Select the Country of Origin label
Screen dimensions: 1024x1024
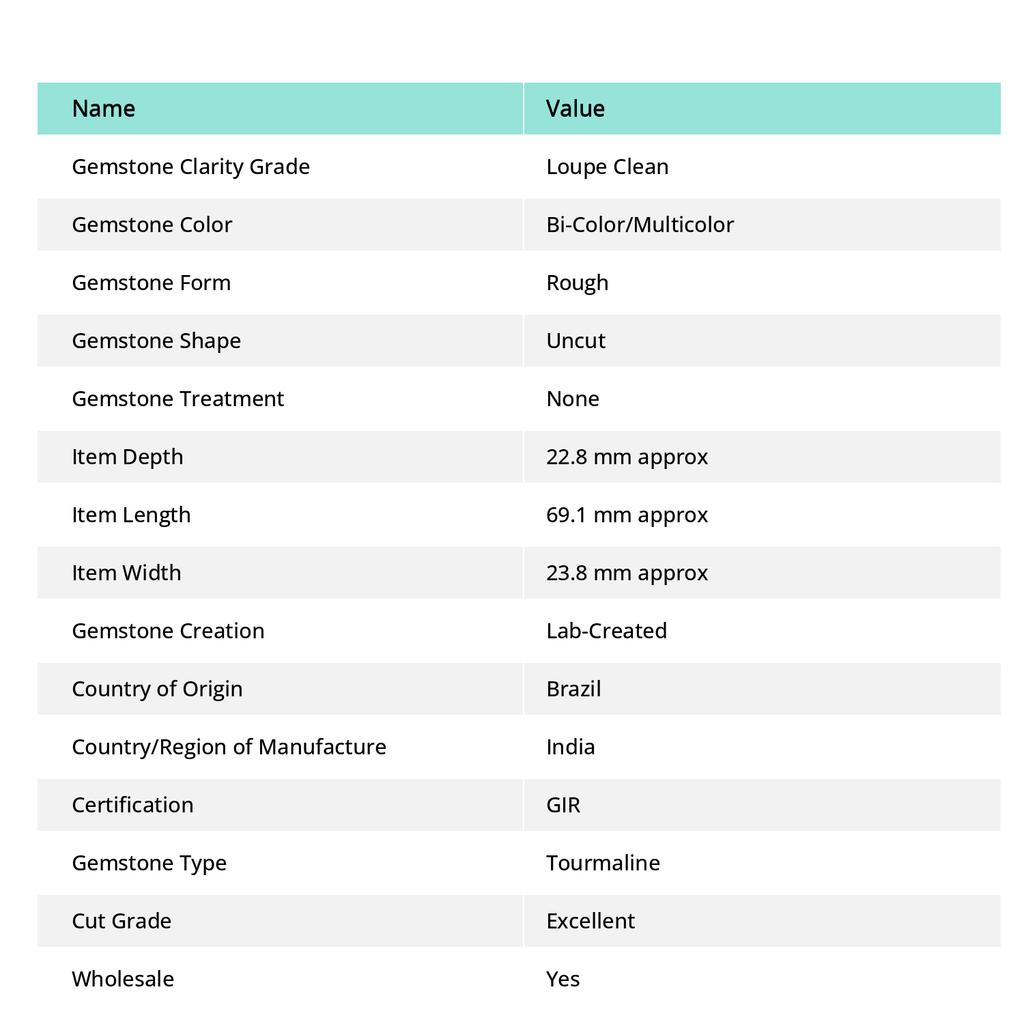point(157,689)
